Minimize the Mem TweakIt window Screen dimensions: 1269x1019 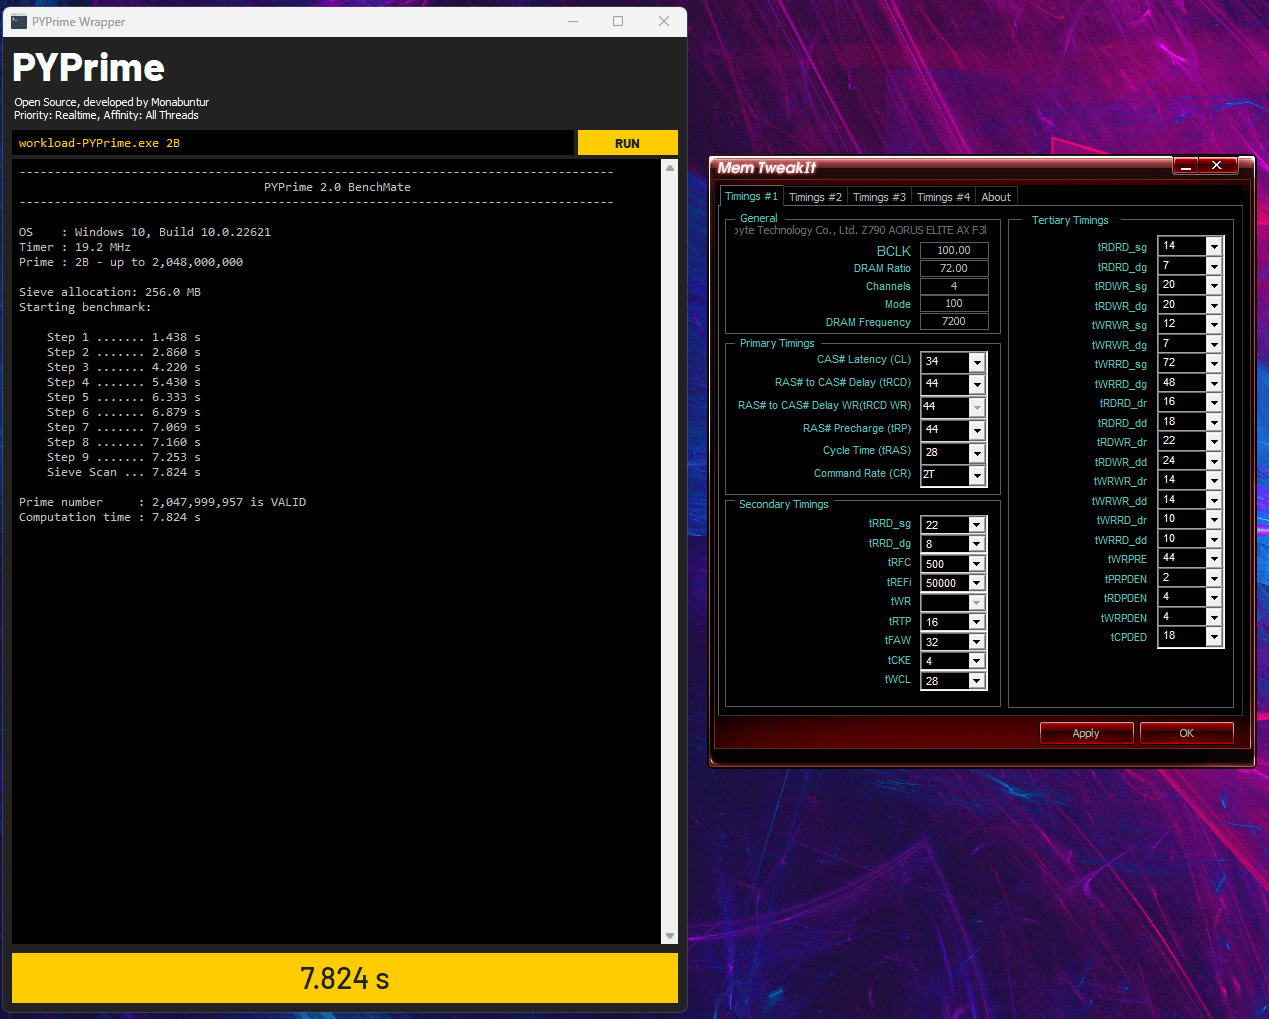coord(1185,166)
